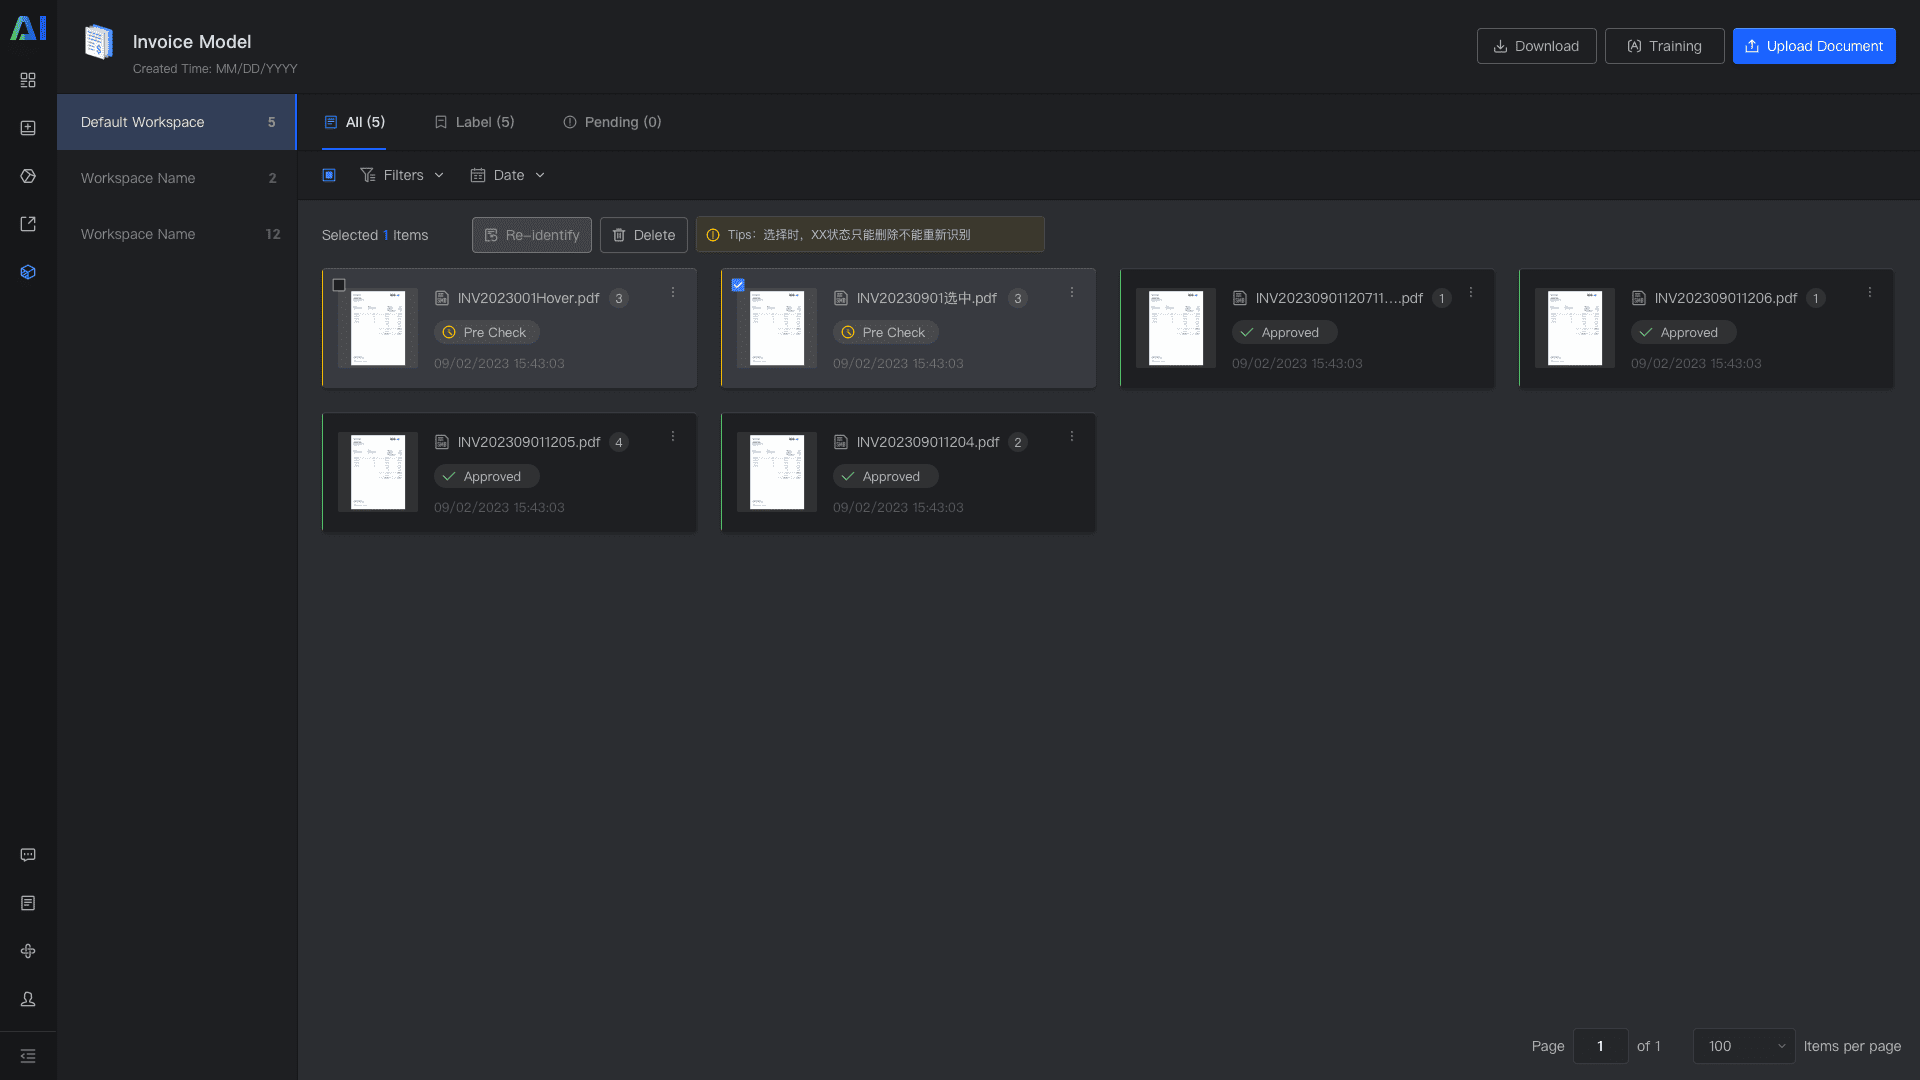Switch to the Pending (0) tab
The height and width of the screenshot is (1080, 1920).
pos(612,122)
